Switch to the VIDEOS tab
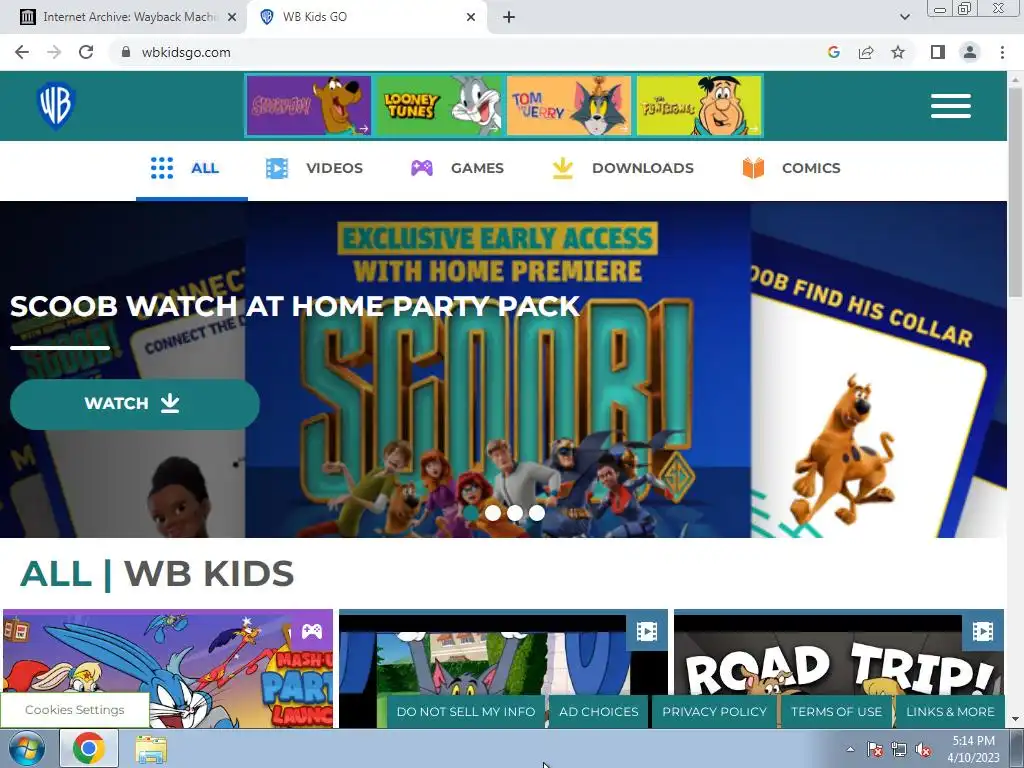 point(314,168)
